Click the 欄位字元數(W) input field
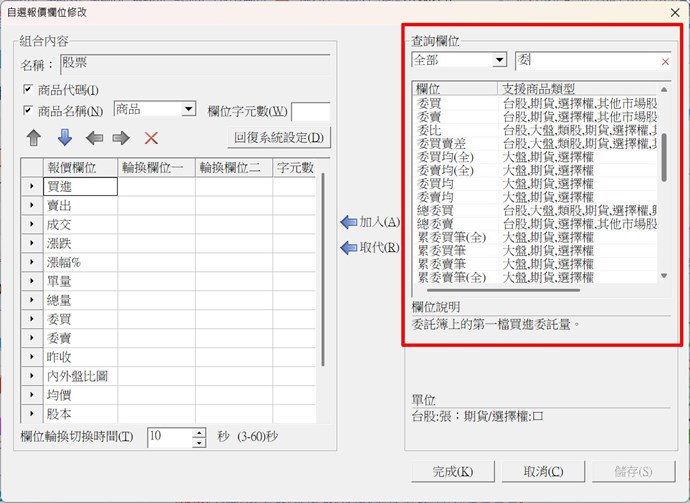 tap(310, 110)
